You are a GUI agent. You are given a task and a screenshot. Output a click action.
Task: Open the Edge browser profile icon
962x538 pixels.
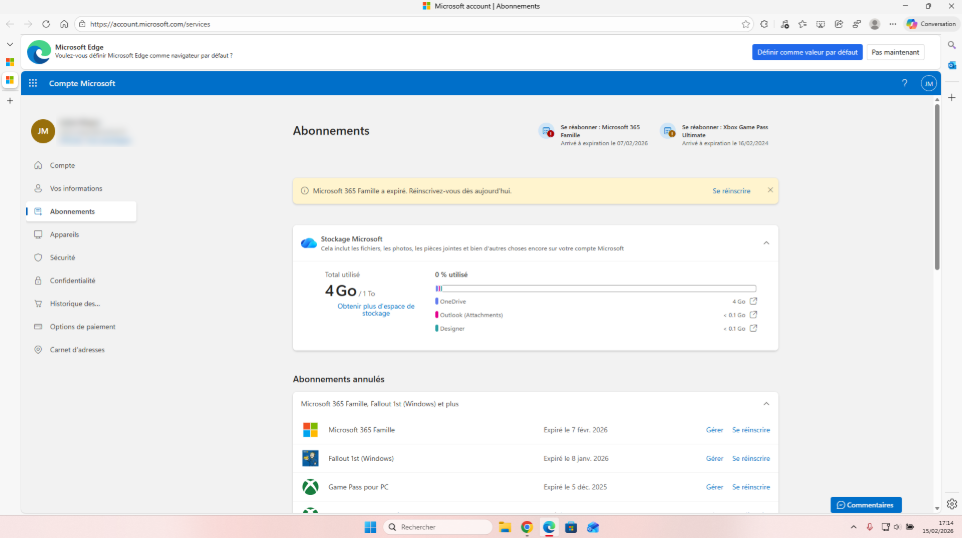875,24
